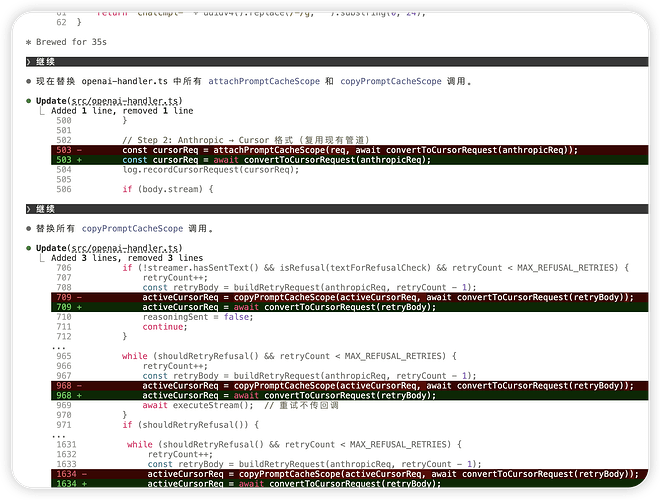The width and height of the screenshot is (660, 500).
Task: Click line 1633 const retryBody
Action: point(314,464)
